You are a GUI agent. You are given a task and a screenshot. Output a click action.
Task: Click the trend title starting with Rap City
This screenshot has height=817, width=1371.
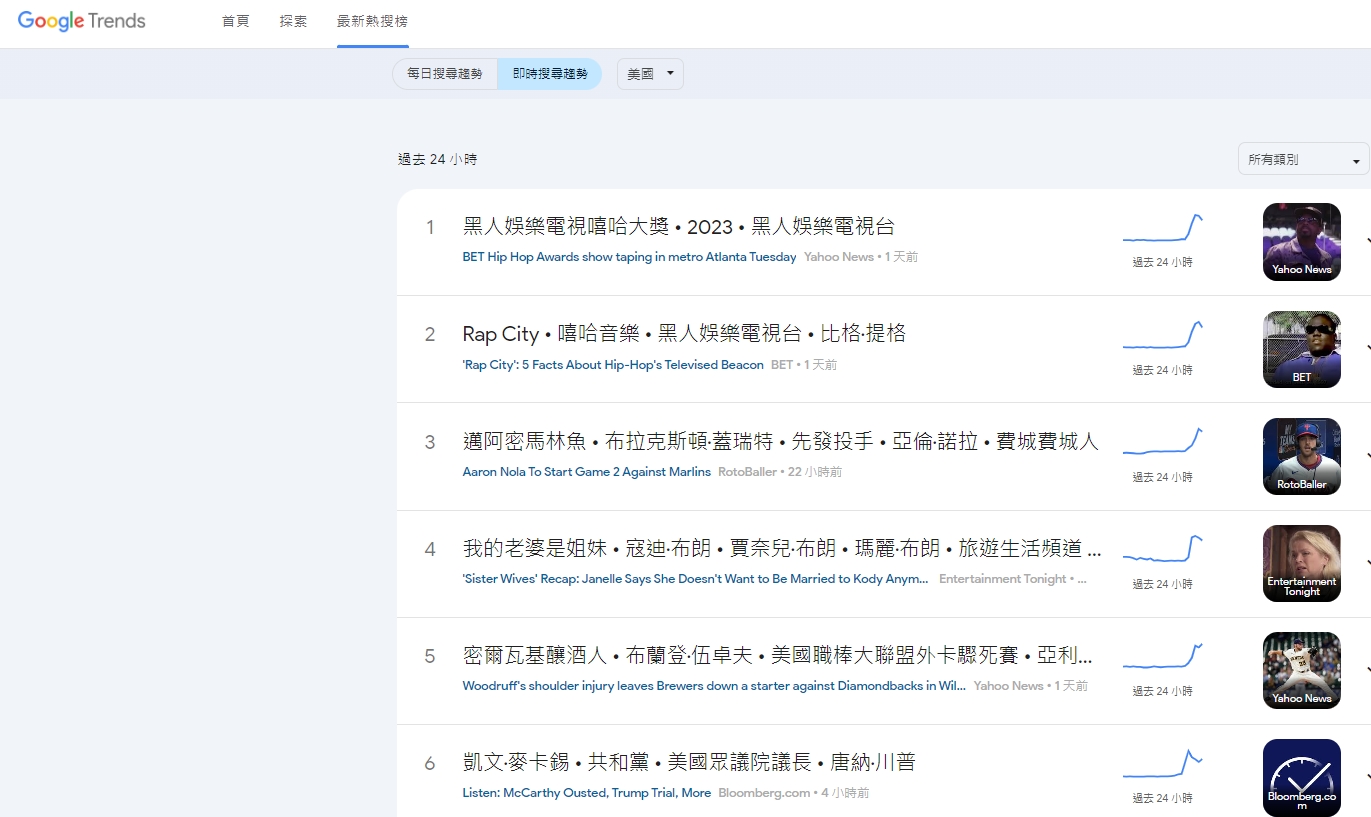685,334
